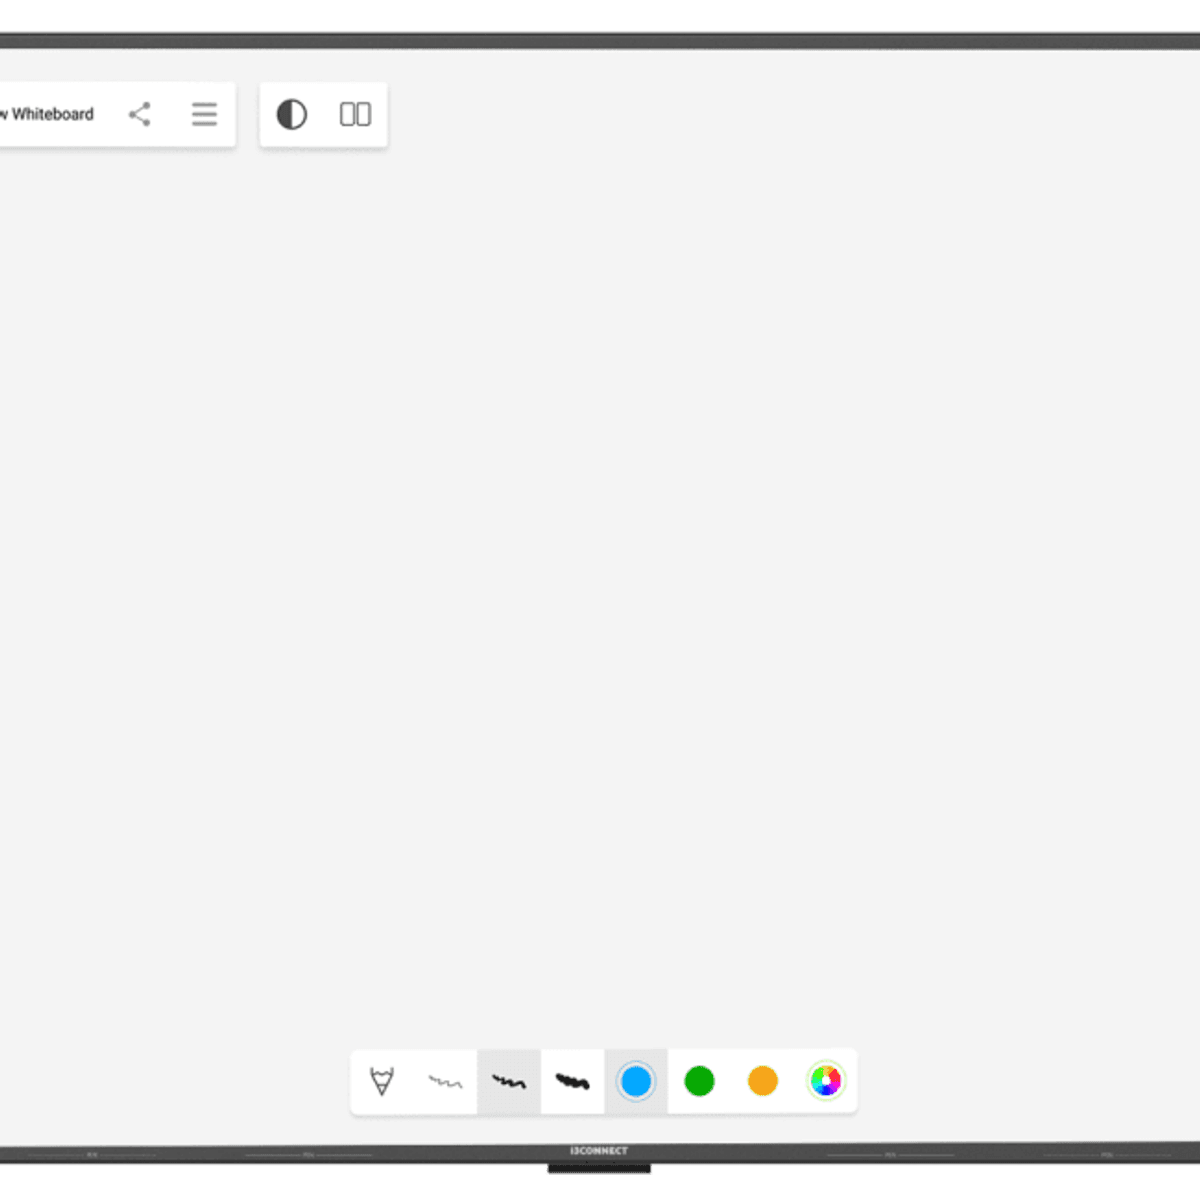Select the pencil drawing tool
The height and width of the screenshot is (1200, 1200).
pyautogui.click(x=382, y=1081)
